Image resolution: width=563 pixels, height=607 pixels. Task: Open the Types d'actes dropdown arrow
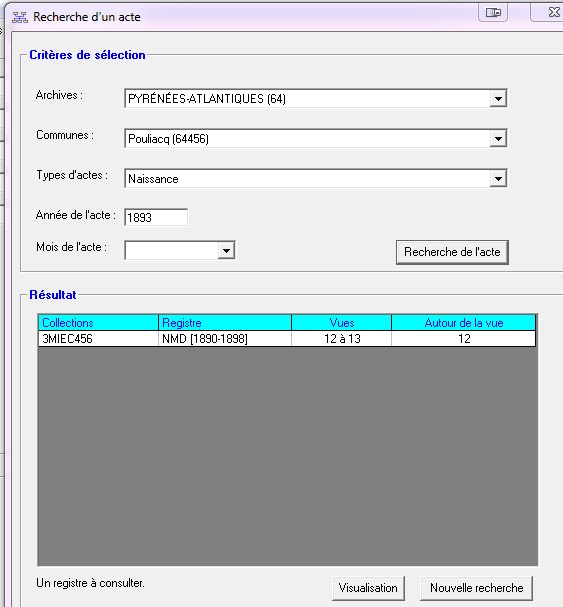(x=498, y=179)
